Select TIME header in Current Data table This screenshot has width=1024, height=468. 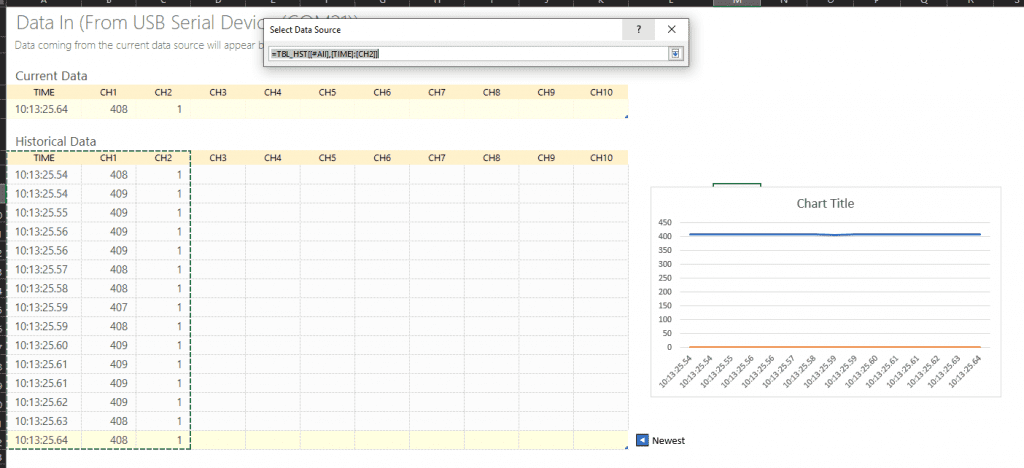[44, 92]
